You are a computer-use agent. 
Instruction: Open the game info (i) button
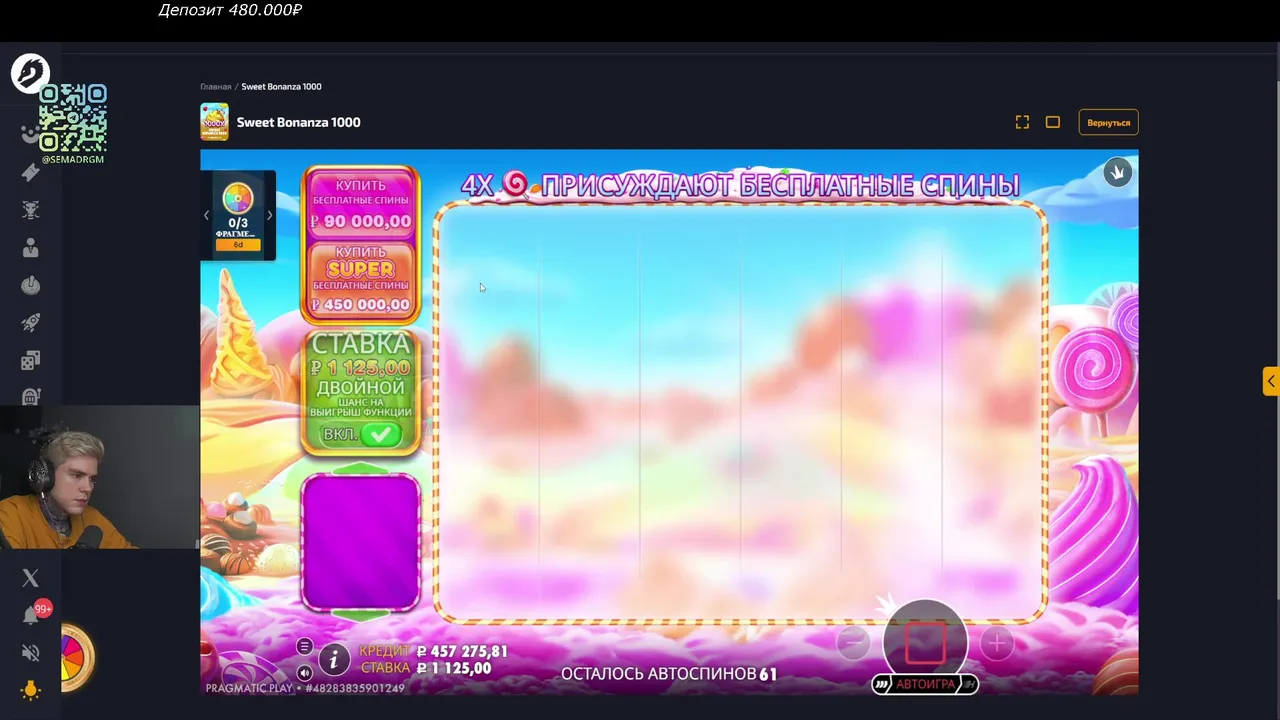pyautogui.click(x=334, y=659)
